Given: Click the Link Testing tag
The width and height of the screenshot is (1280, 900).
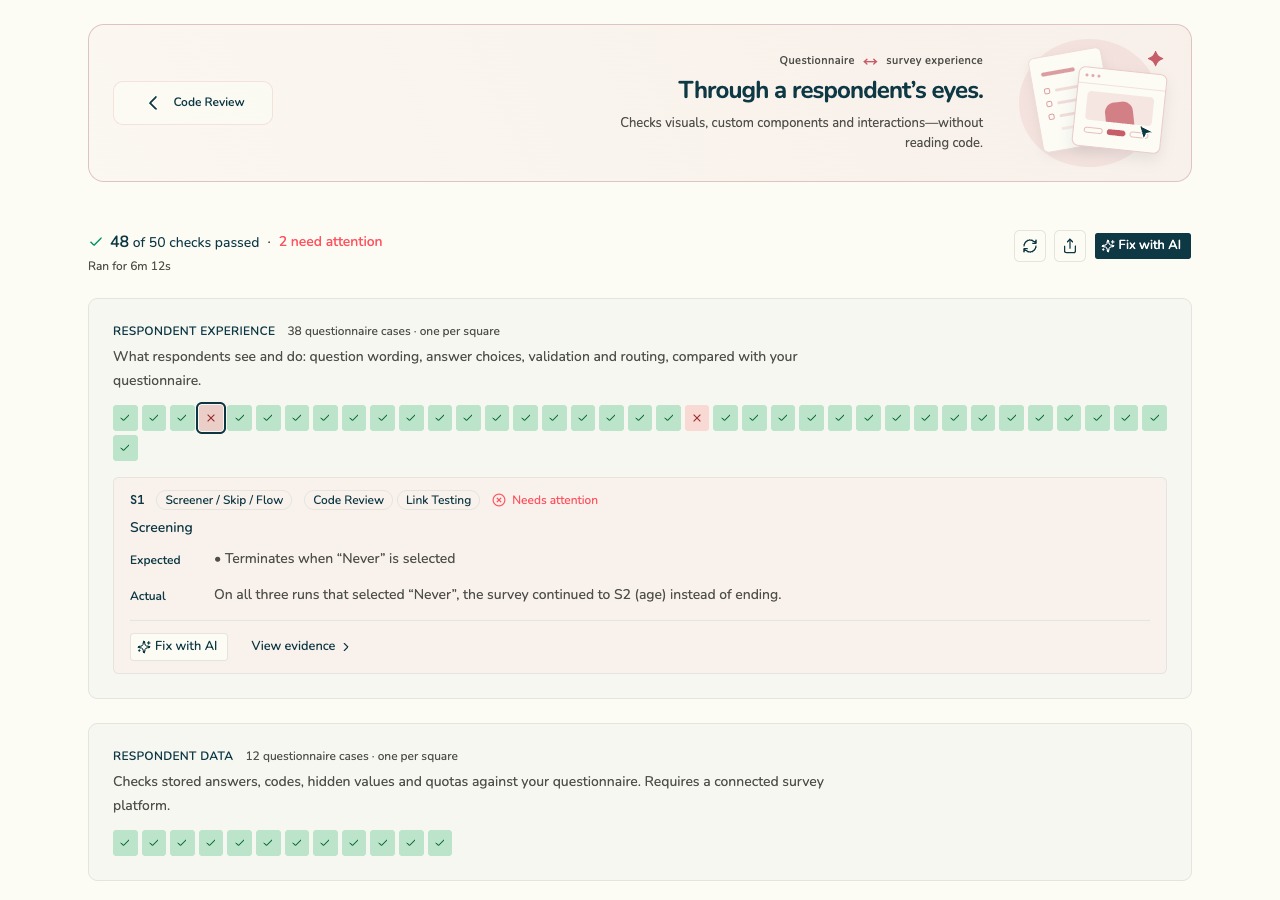Looking at the screenshot, I should coord(438,500).
